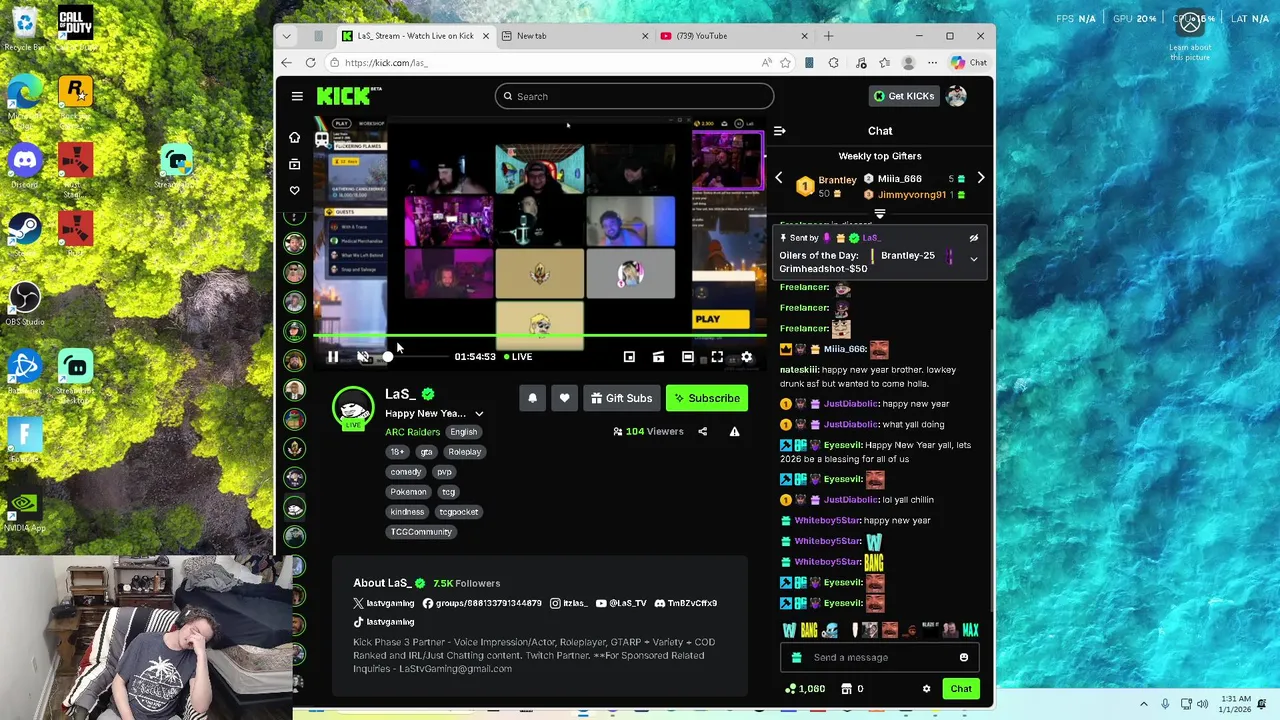
Task: Expand the top gifters leaderboard handle
Action: 880,214
